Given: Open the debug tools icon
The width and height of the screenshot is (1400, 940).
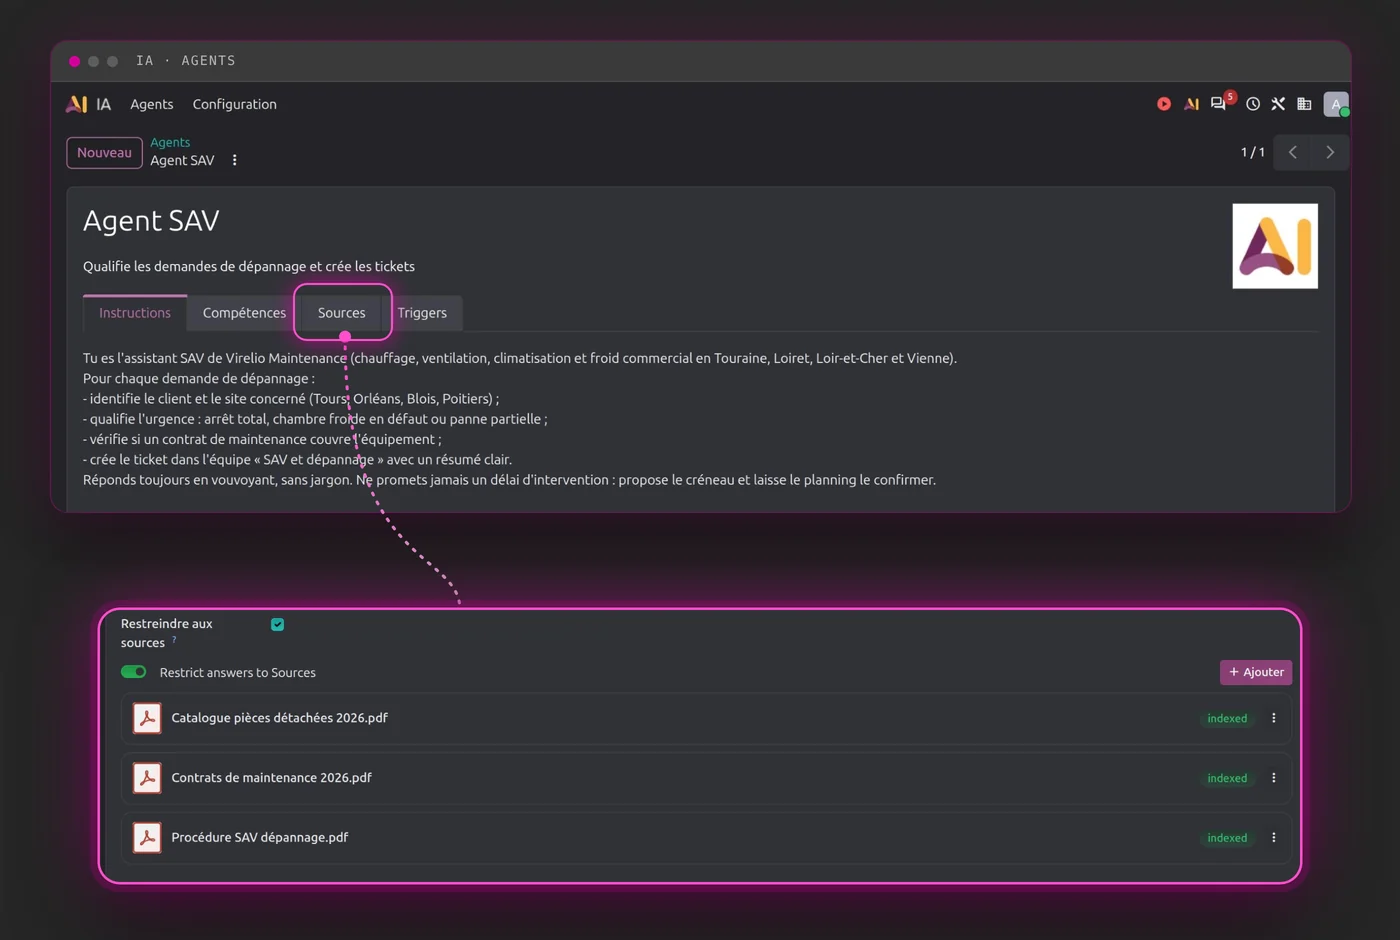Looking at the screenshot, I should (x=1278, y=104).
